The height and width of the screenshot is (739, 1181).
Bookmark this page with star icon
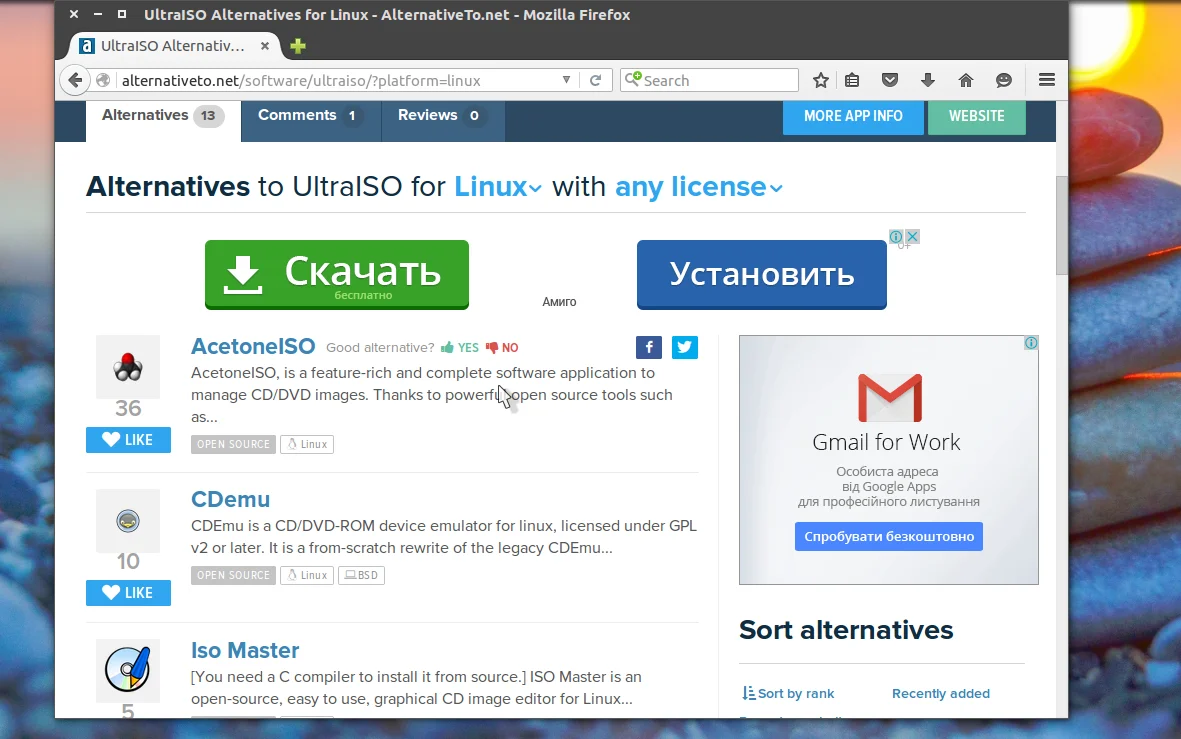(820, 80)
